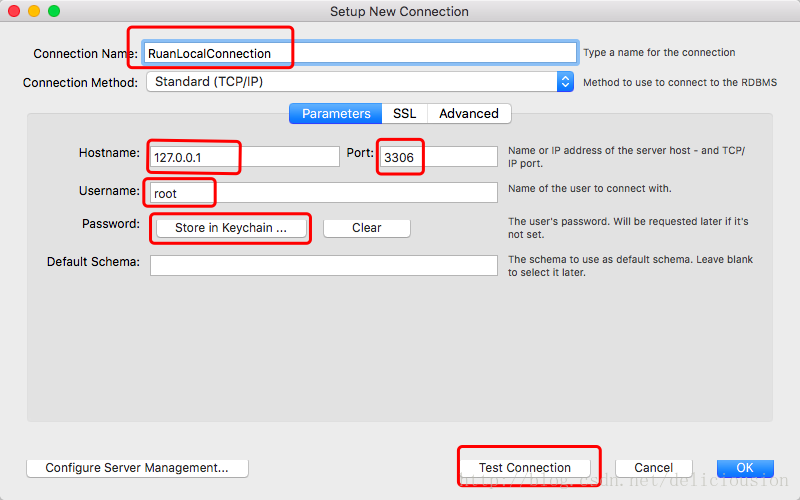
Task: Select the Advanced tab
Action: coord(468,114)
